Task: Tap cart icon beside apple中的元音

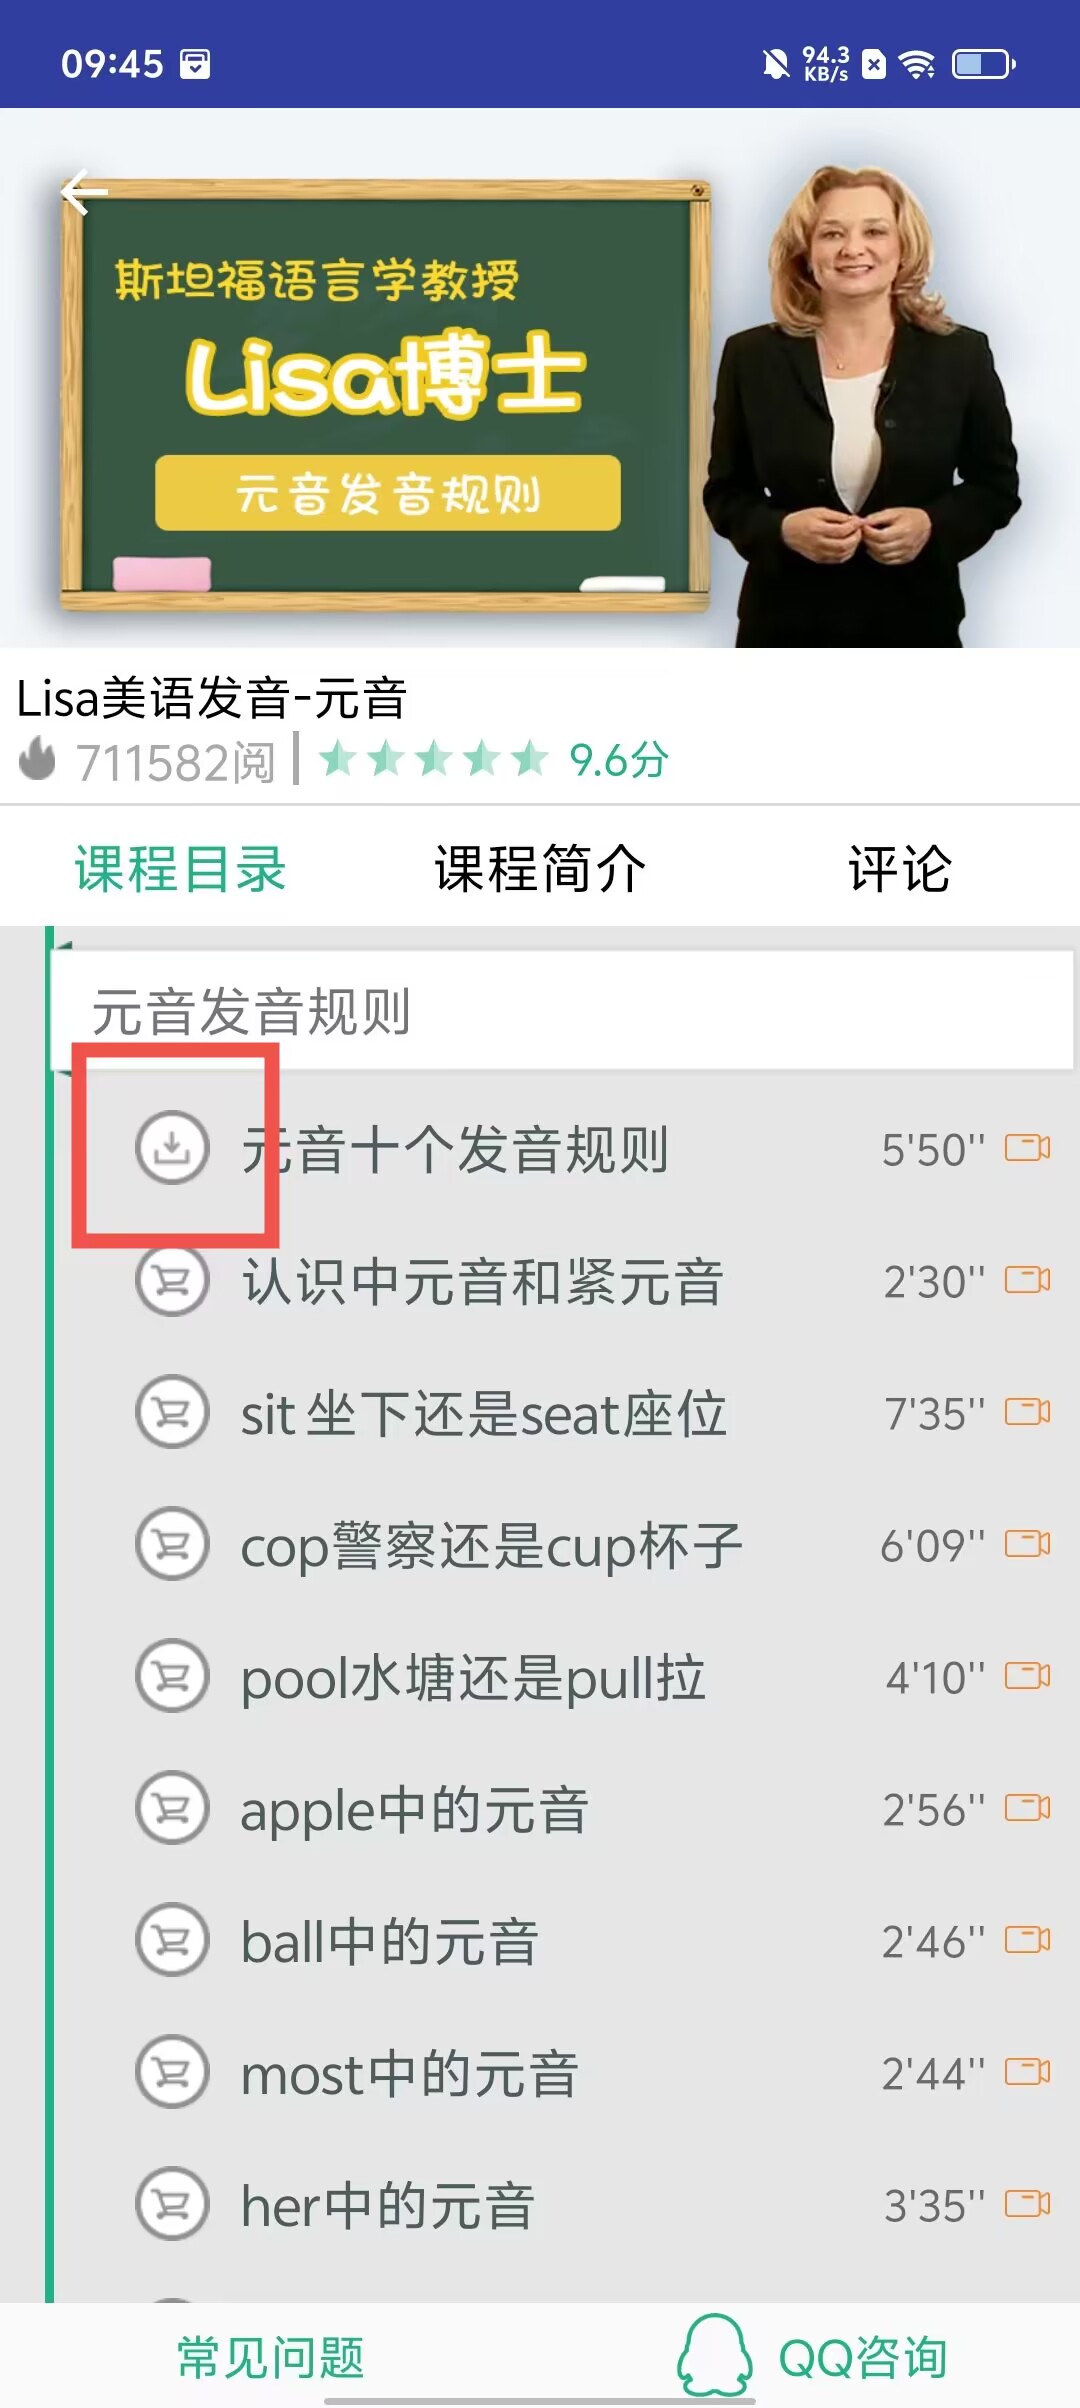Action: (172, 1808)
